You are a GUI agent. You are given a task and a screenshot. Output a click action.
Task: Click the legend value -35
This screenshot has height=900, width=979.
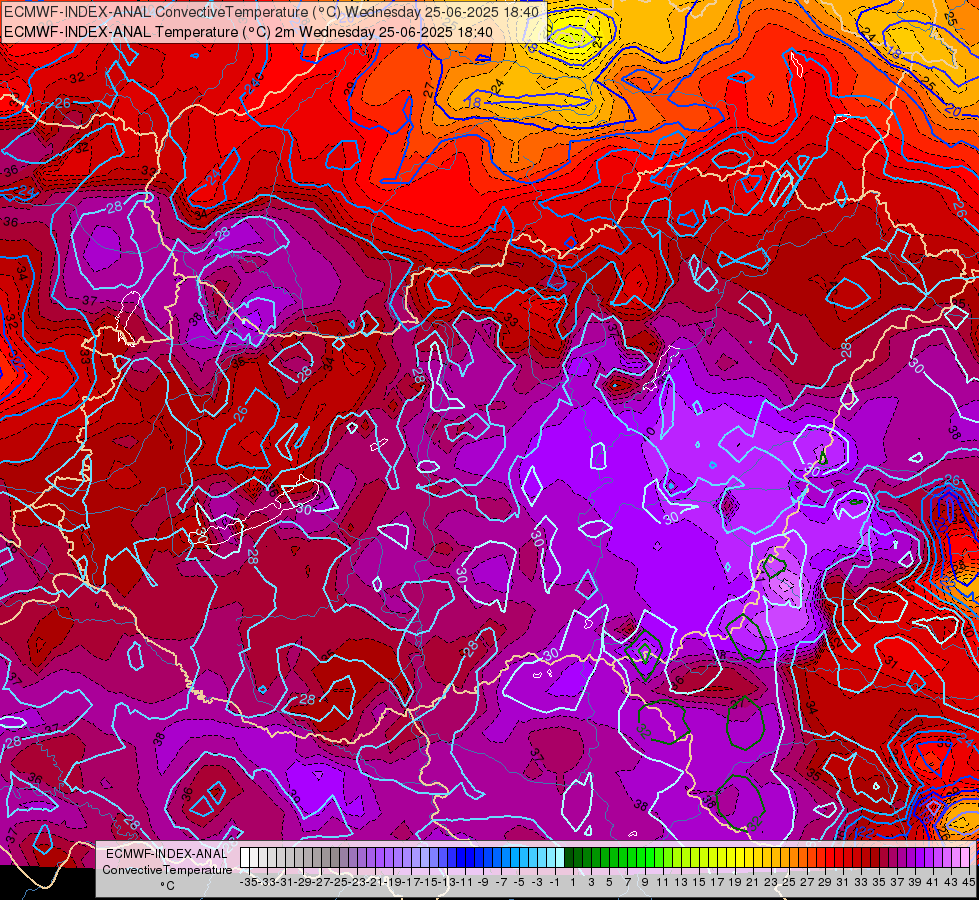pos(248,883)
